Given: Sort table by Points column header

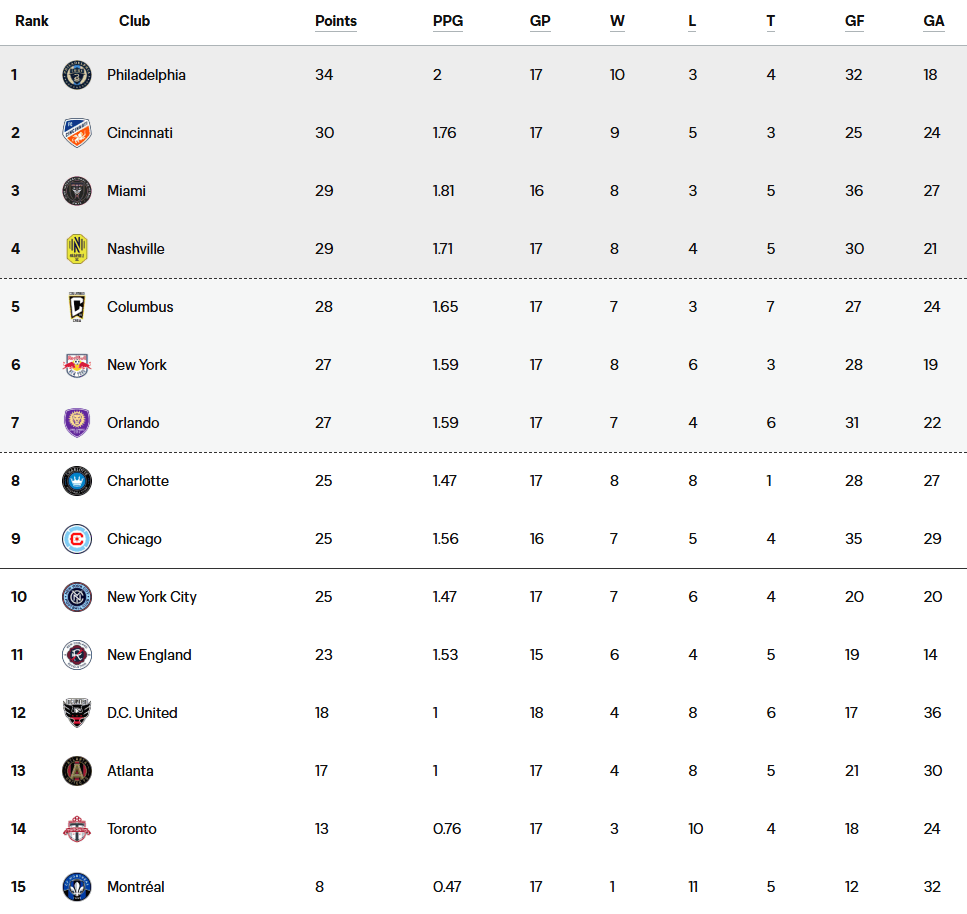Looking at the screenshot, I should pyautogui.click(x=335, y=21).
